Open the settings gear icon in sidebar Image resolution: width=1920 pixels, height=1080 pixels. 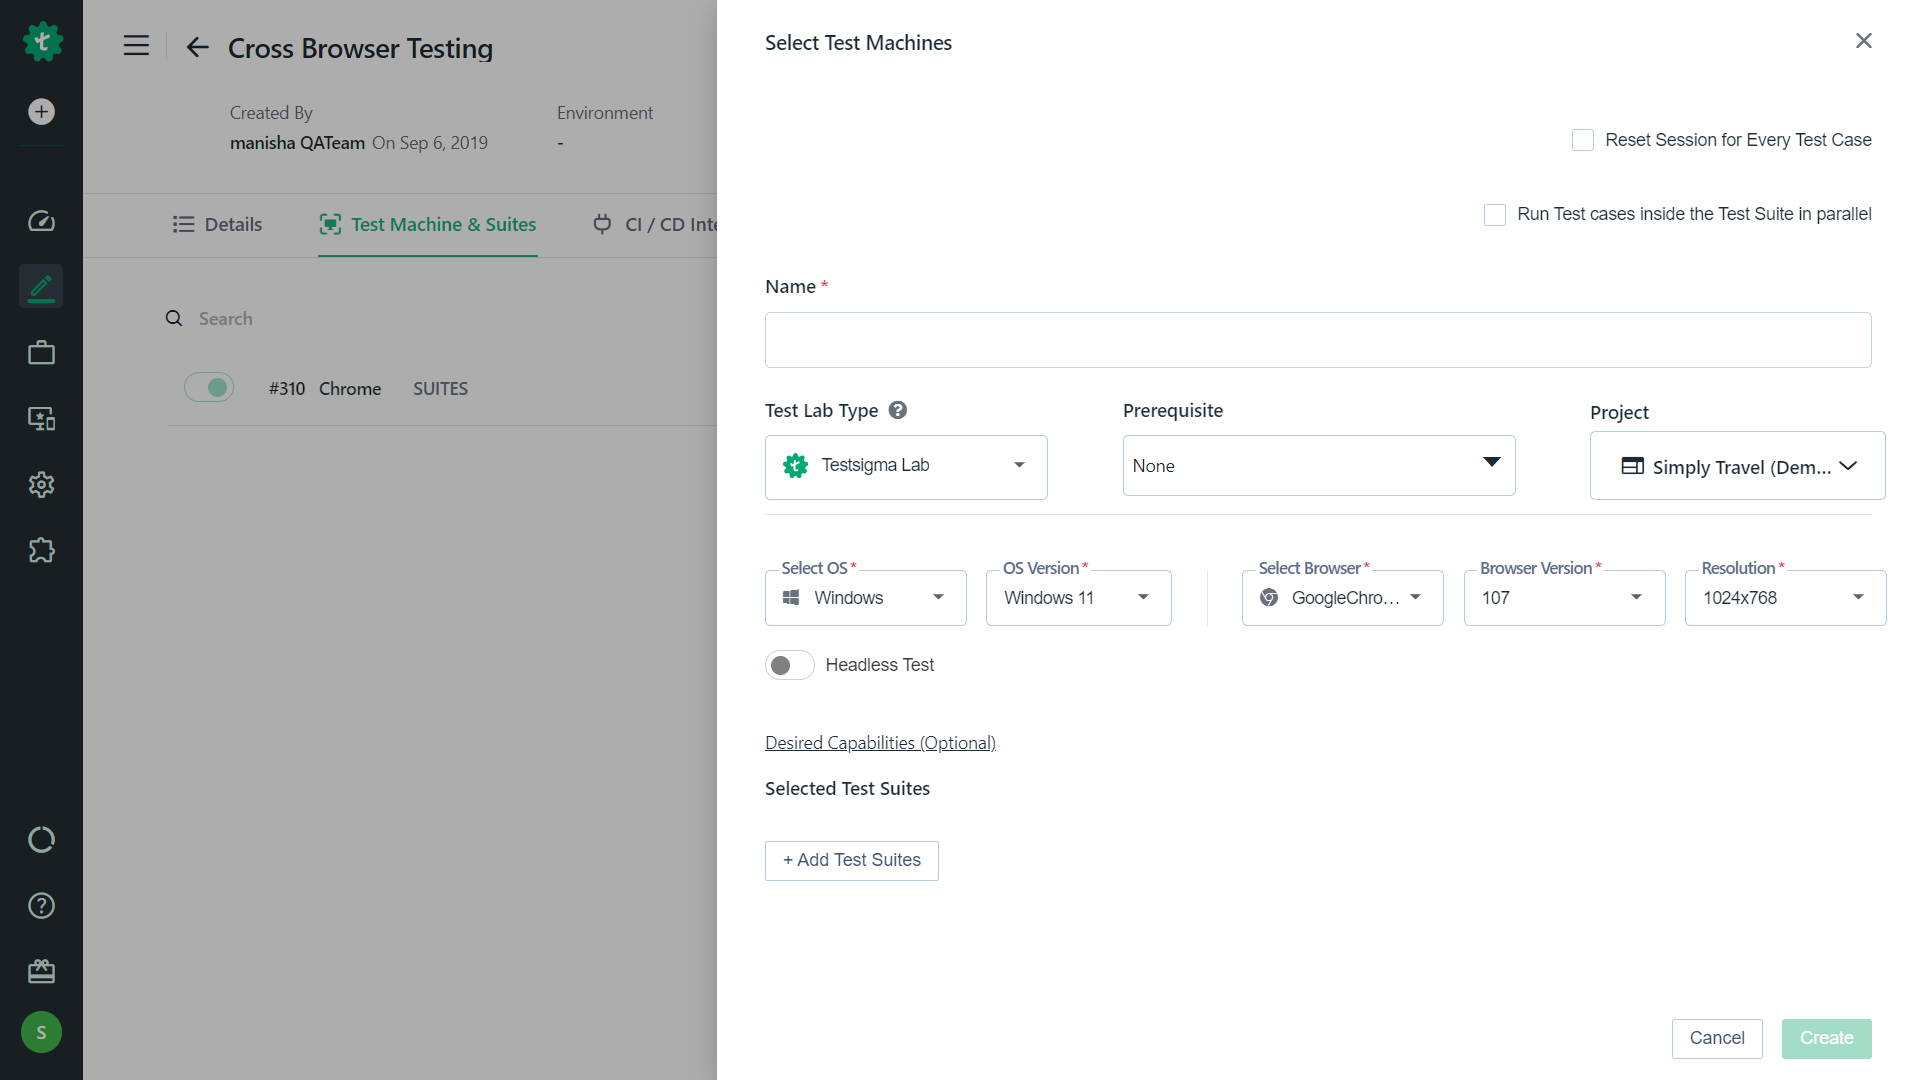[41, 485]
